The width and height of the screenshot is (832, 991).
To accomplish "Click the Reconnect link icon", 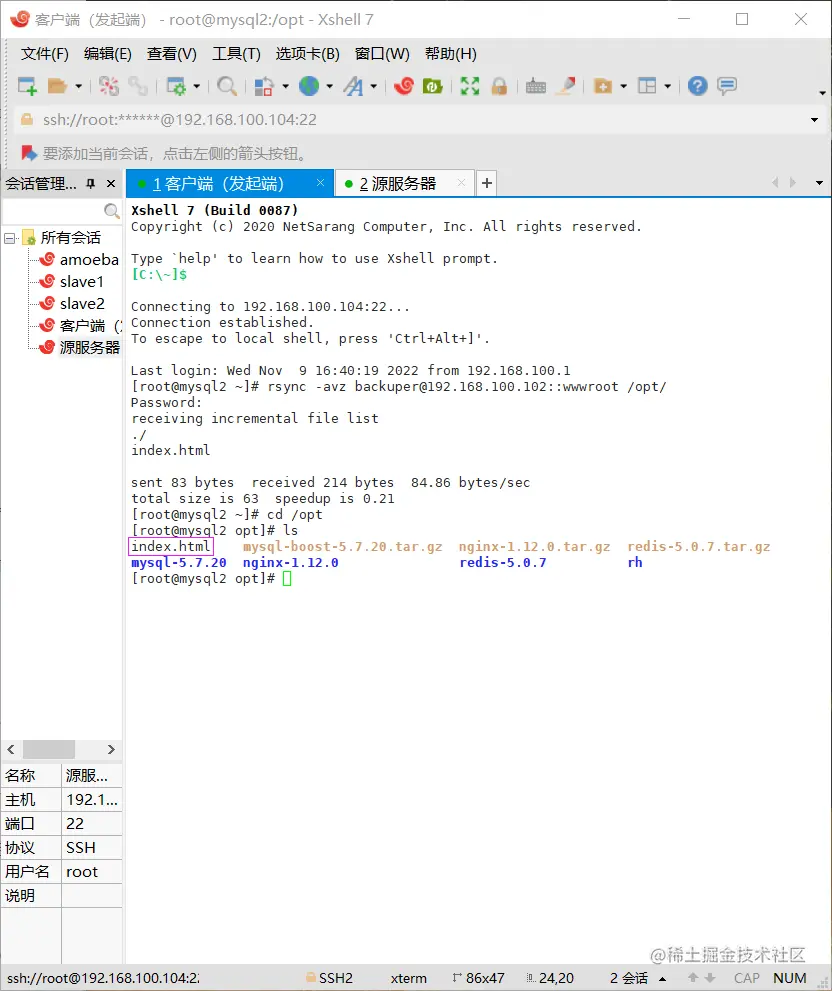I will tap(137, 86).
